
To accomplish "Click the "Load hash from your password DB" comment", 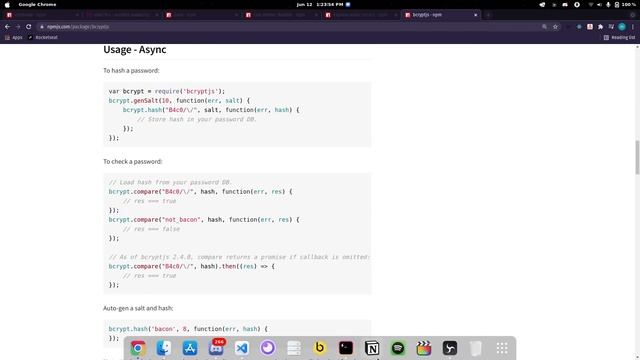I will (x=170, y=182).
